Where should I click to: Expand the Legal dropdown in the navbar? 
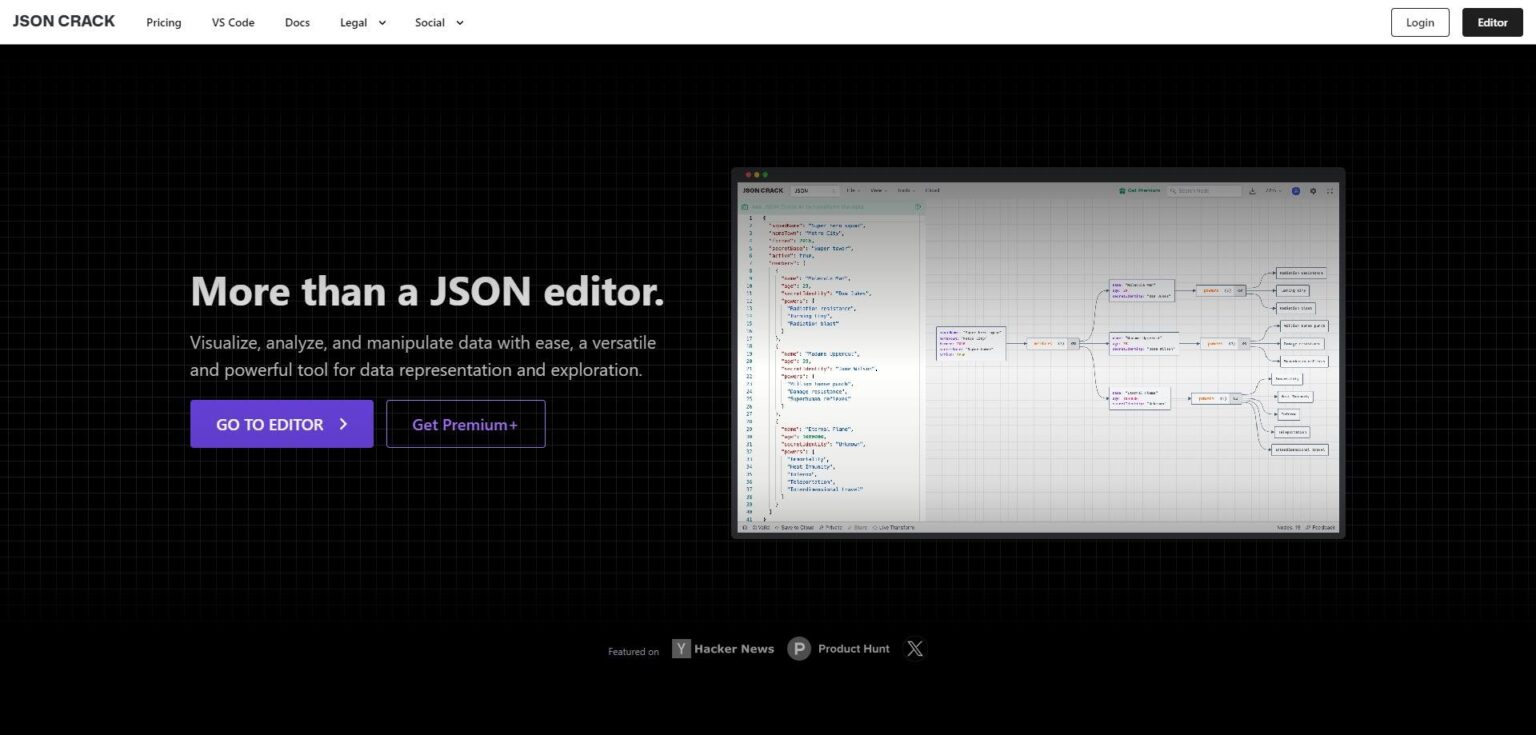362,22
